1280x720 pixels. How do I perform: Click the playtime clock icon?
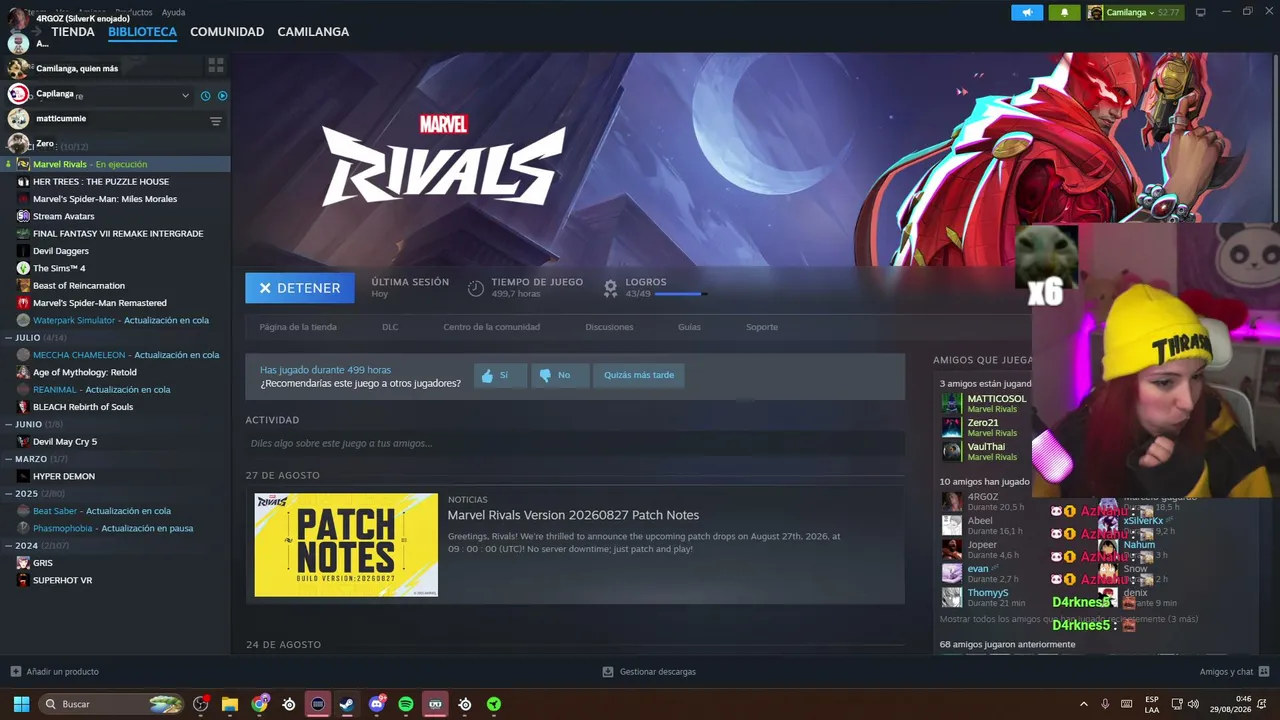click(x=476, y=288)
